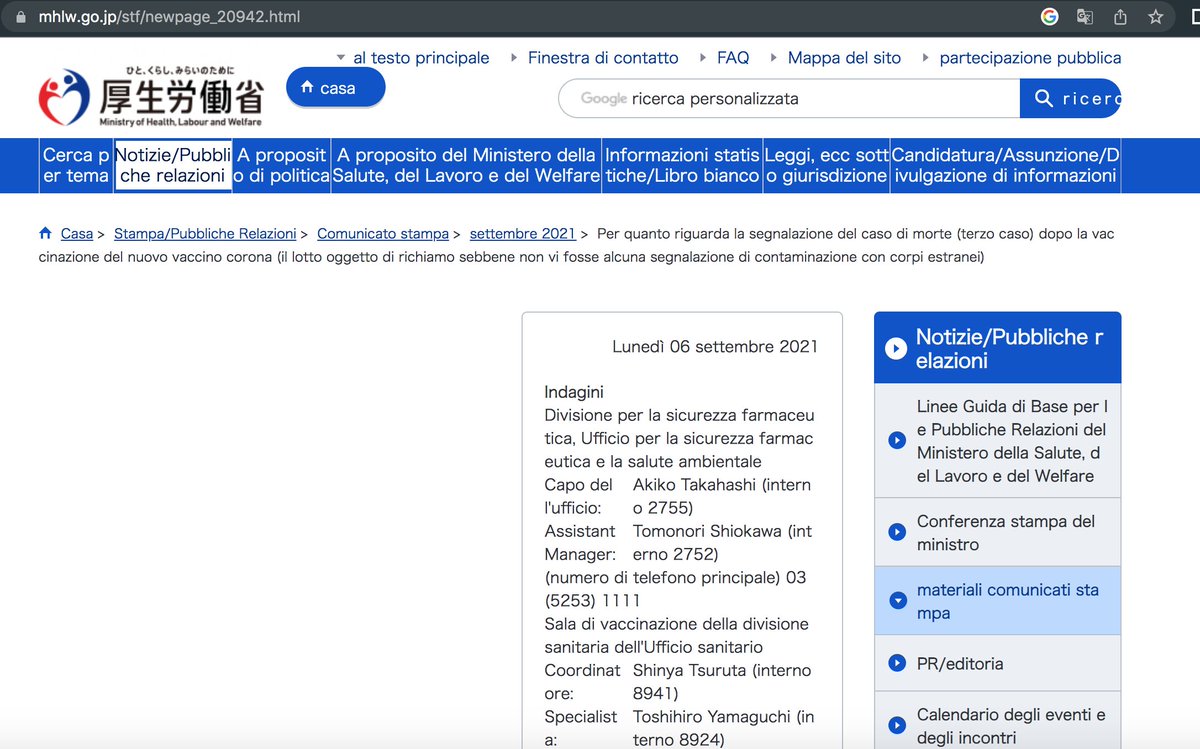
Task: Open 'Informazioni statistiche/Libro bianco' menu
Action: 682,165
